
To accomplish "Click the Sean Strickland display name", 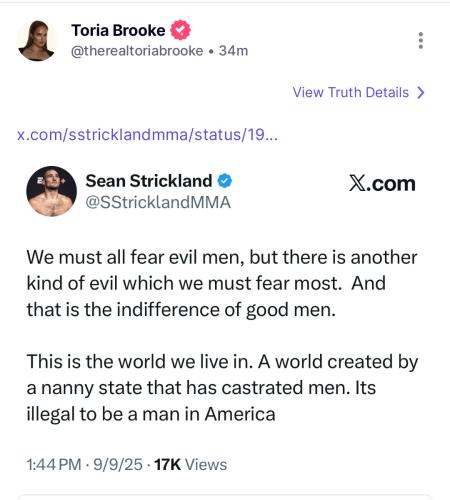I will [x=149, y=181].
